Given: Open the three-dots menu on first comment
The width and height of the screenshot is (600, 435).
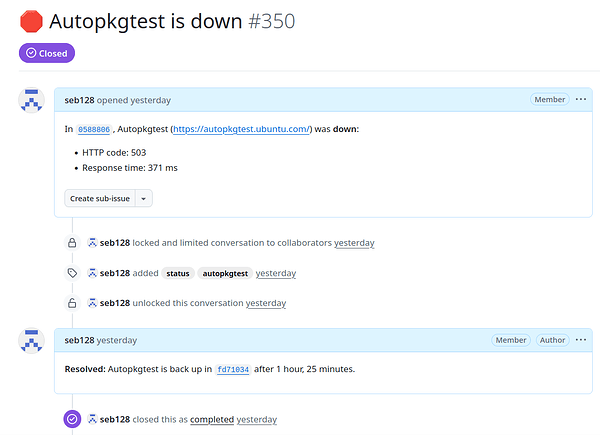Looking at the screenshot, I should pyautogui.click(x=581, y=100).
